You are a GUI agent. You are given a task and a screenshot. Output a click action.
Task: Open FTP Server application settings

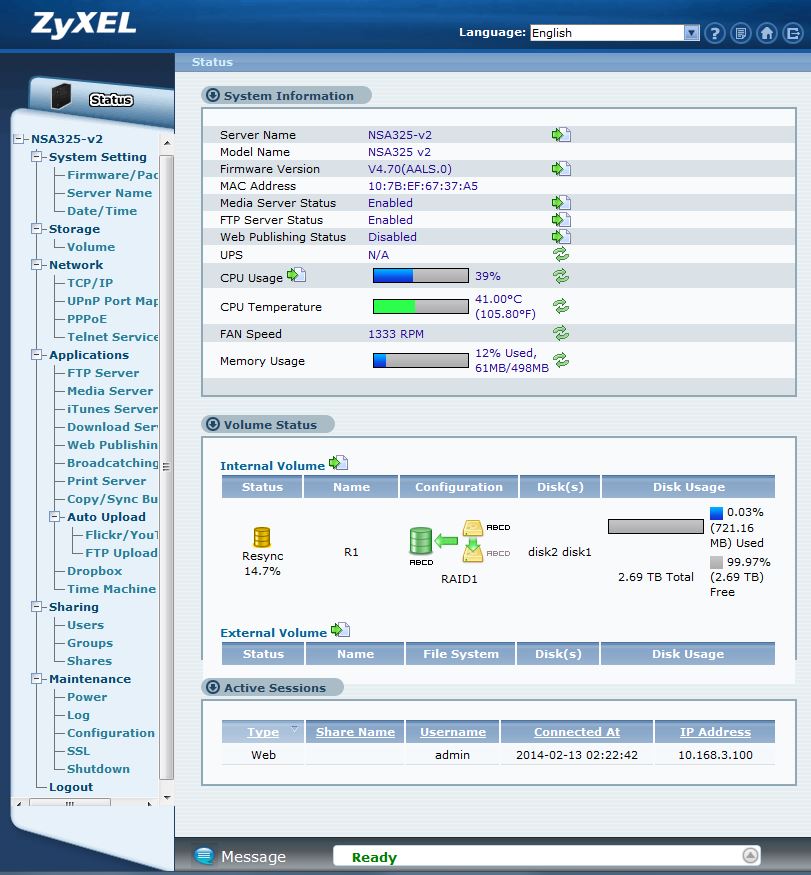(103, 373)
